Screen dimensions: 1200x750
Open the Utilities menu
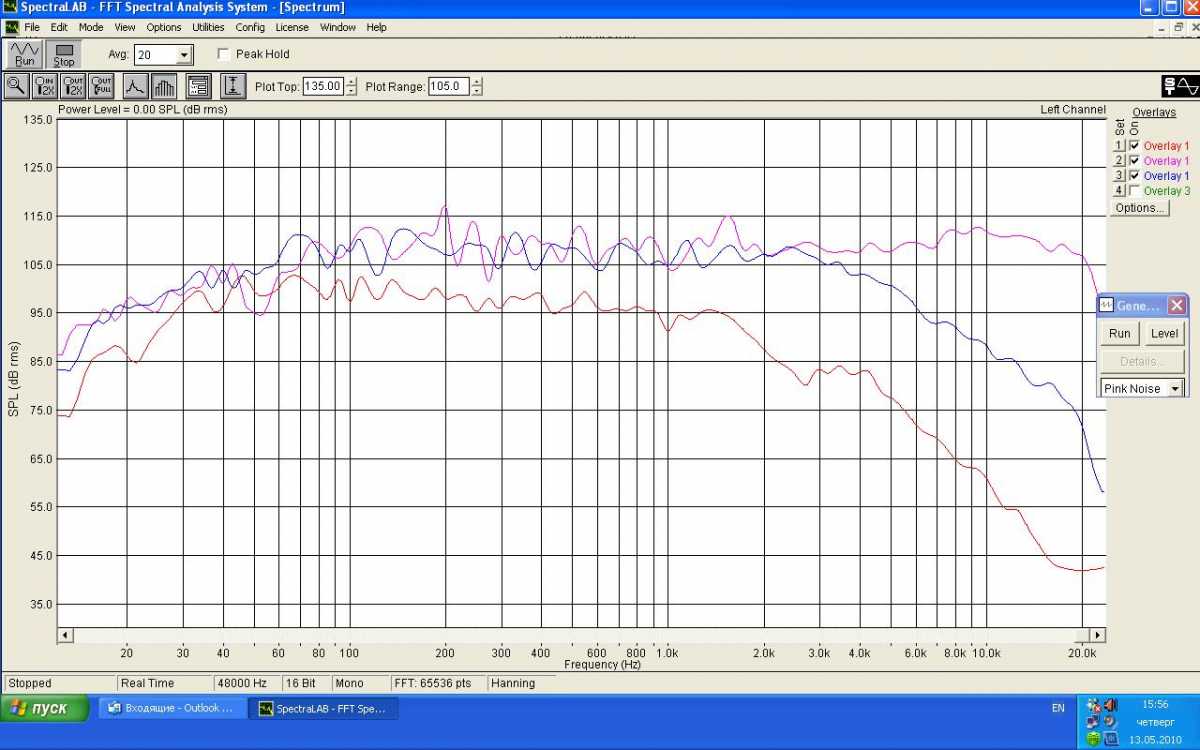[208, 27]
